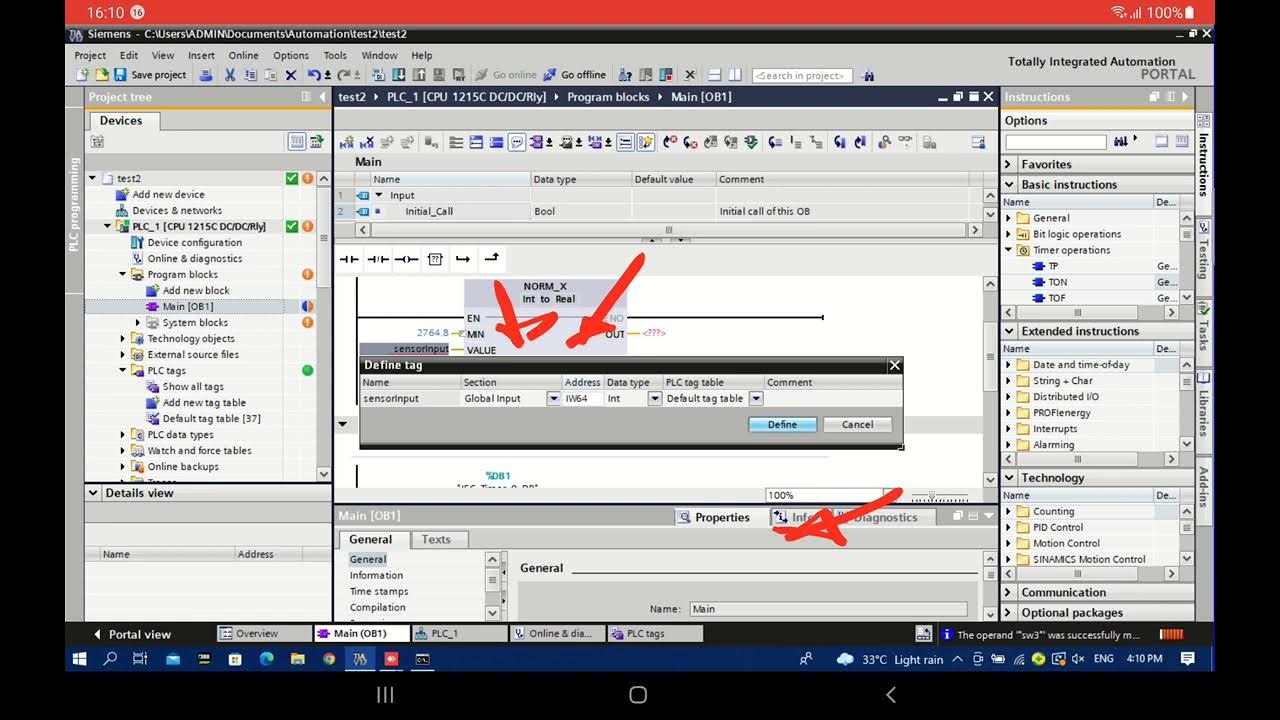Collapse the Details view panel
Viewport: 1280px width, 720px height.
point(94,492)
